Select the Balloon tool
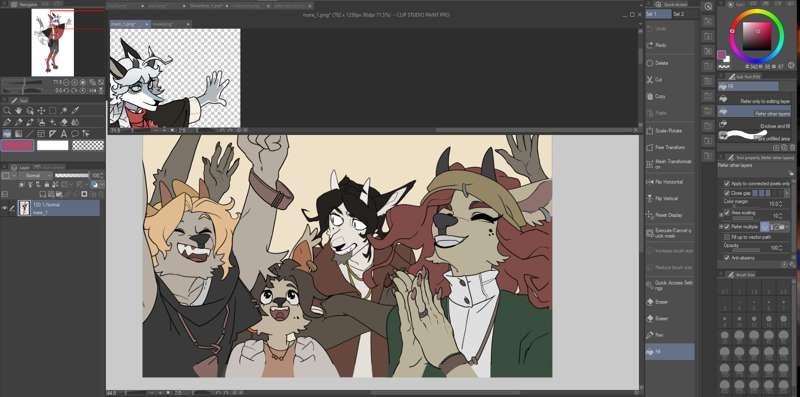This screenshot has width=800, height=397. tap(76, 134)
